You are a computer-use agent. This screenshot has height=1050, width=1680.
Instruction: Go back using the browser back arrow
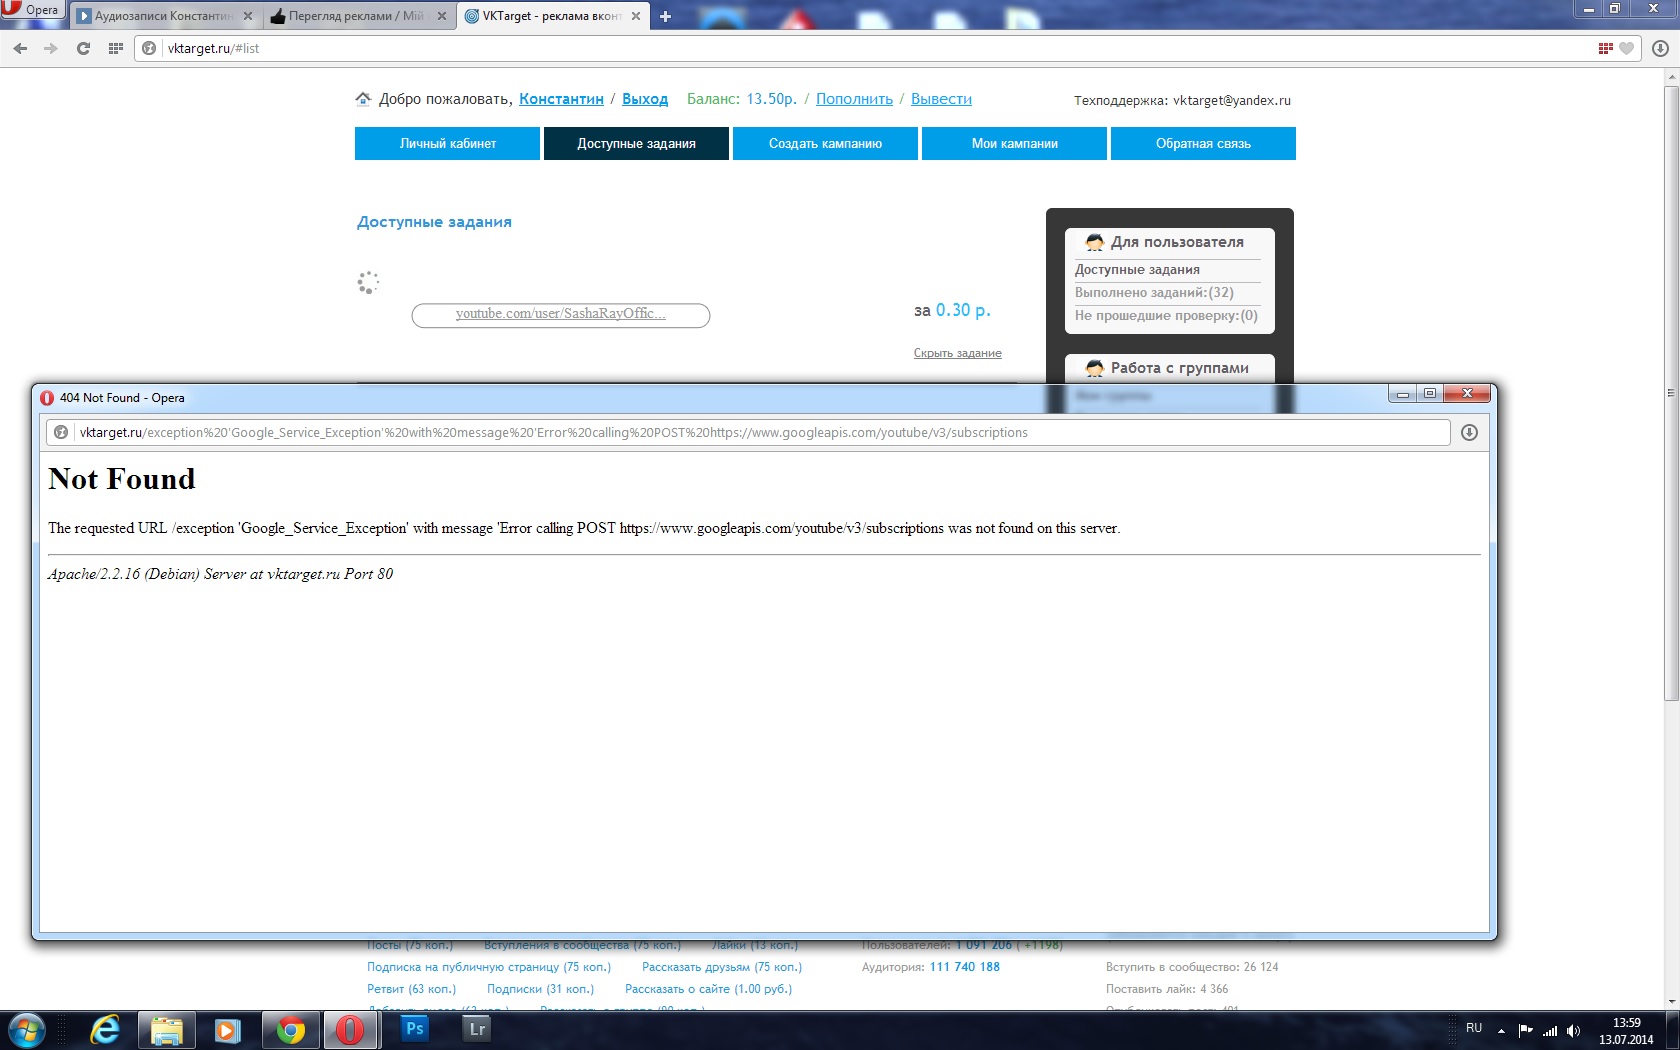[20, 48]
